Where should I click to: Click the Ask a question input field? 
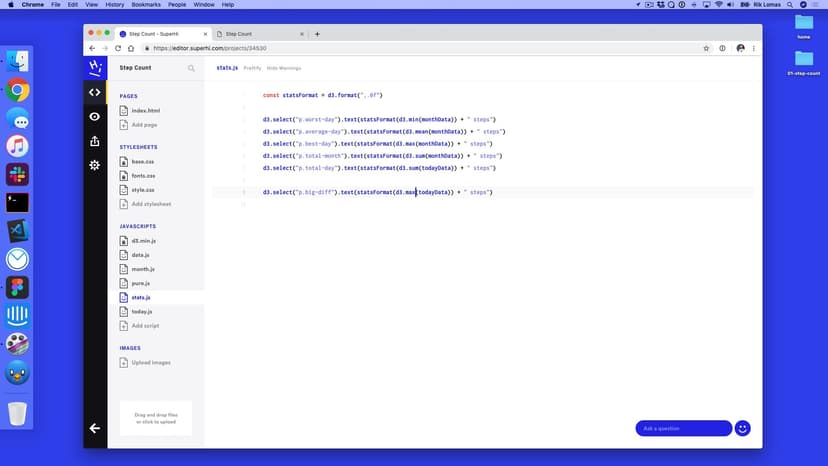683,428
